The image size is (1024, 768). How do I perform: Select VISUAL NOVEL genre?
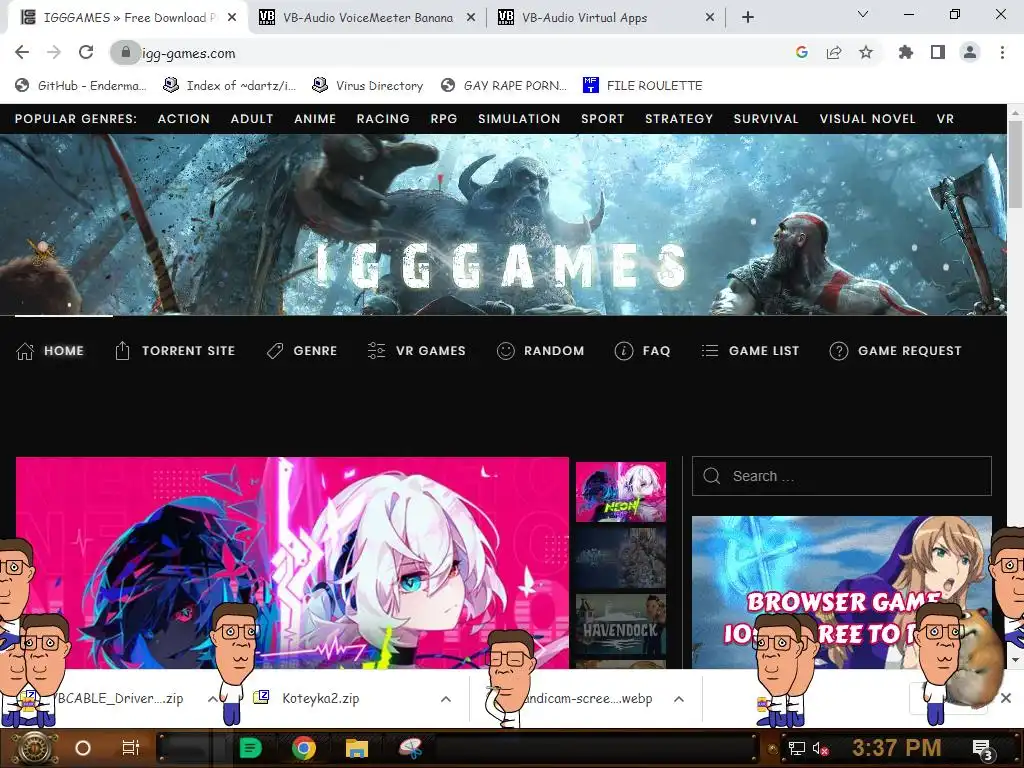[x=867, y=119]
